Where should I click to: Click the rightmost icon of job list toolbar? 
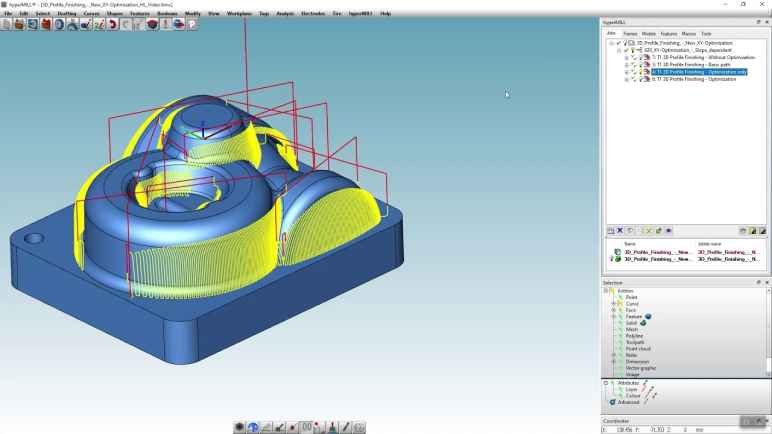coord(762,231)
